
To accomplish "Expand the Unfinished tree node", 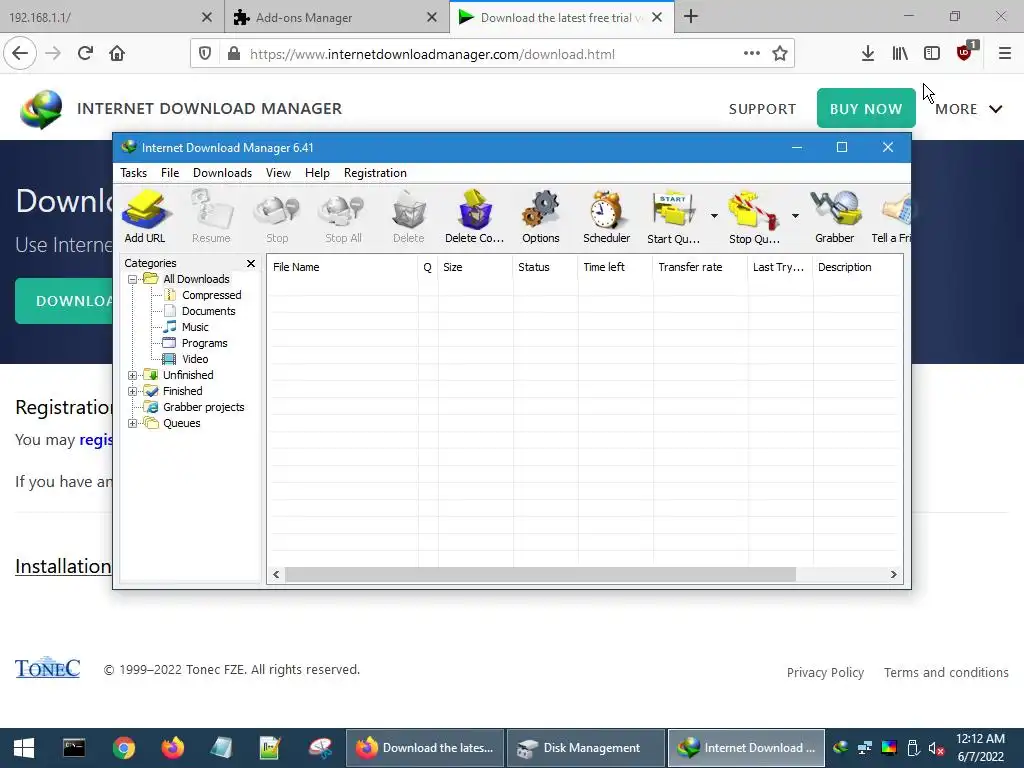I will pos(133,376).
